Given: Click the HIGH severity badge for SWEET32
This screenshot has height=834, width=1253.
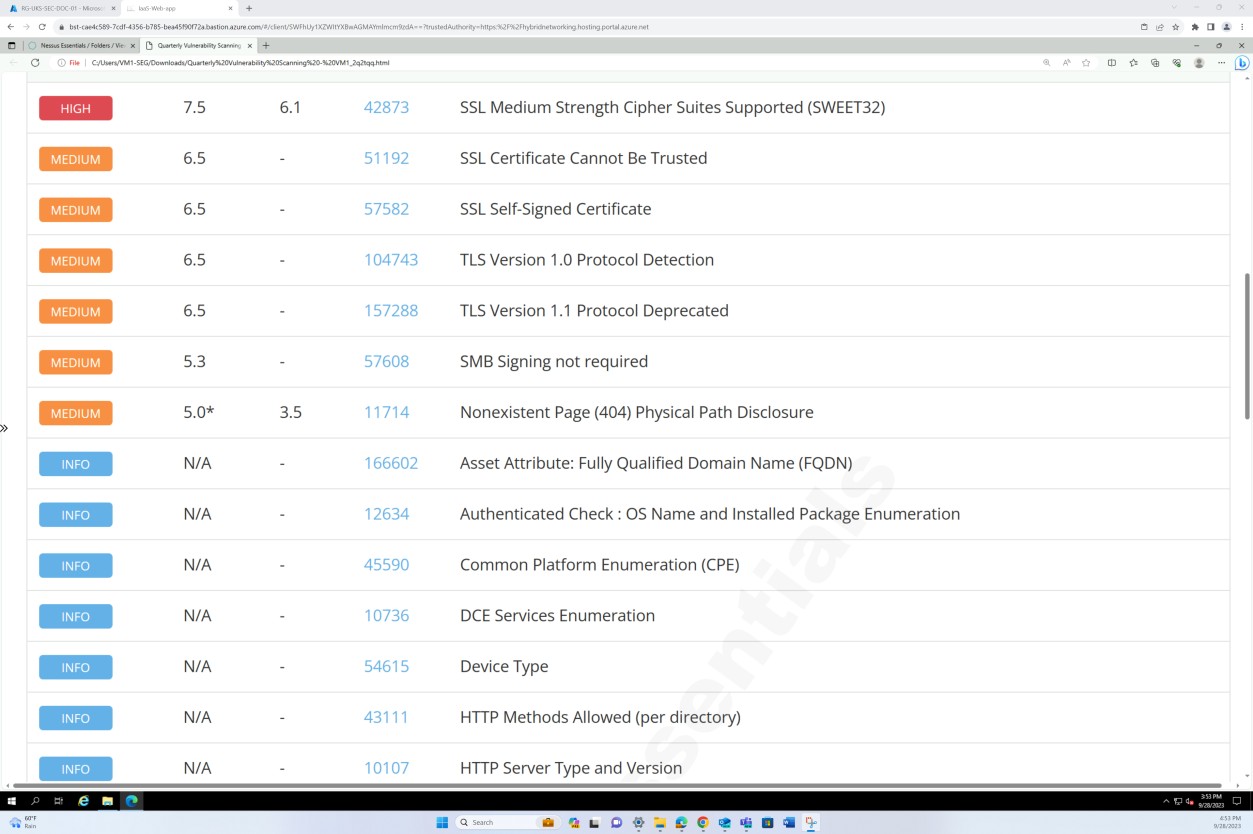Looking at the screenshot, I should (x=76, y=108).
